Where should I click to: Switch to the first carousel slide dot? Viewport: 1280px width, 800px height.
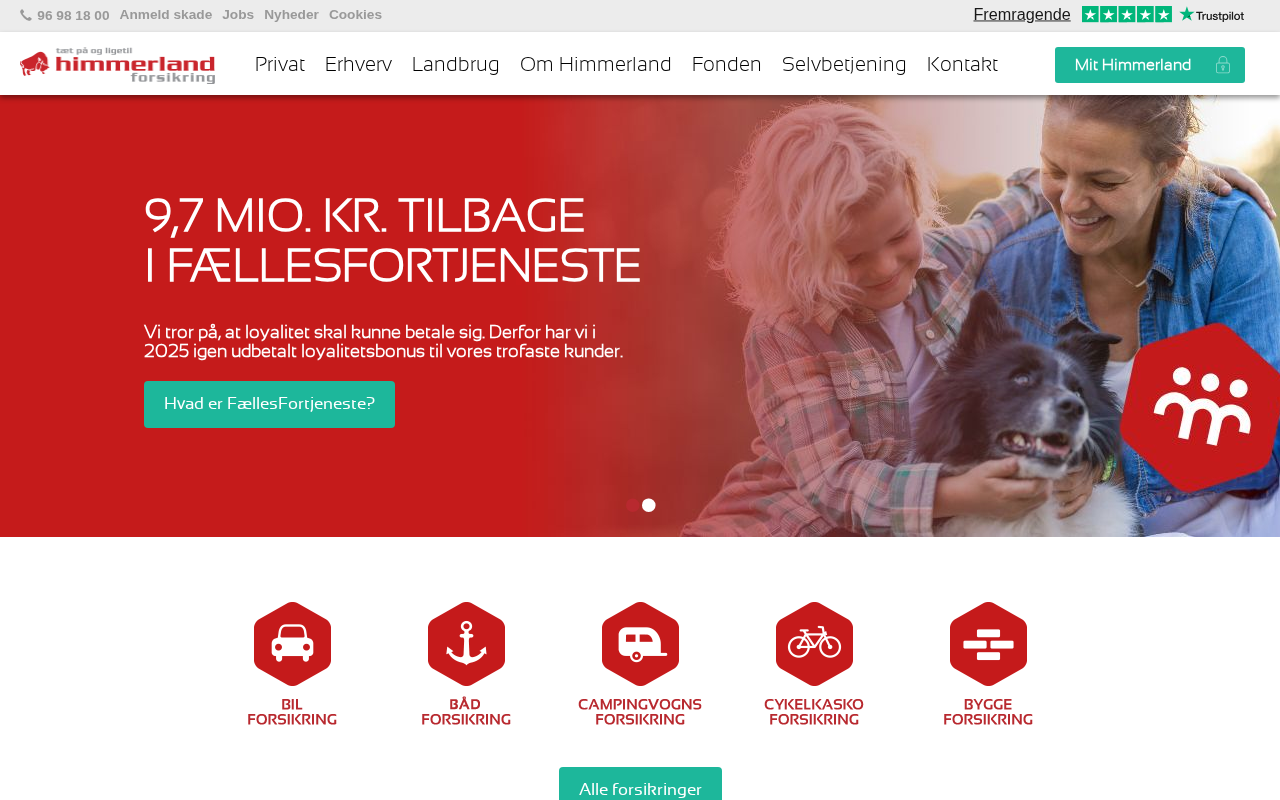coord(633,505)
